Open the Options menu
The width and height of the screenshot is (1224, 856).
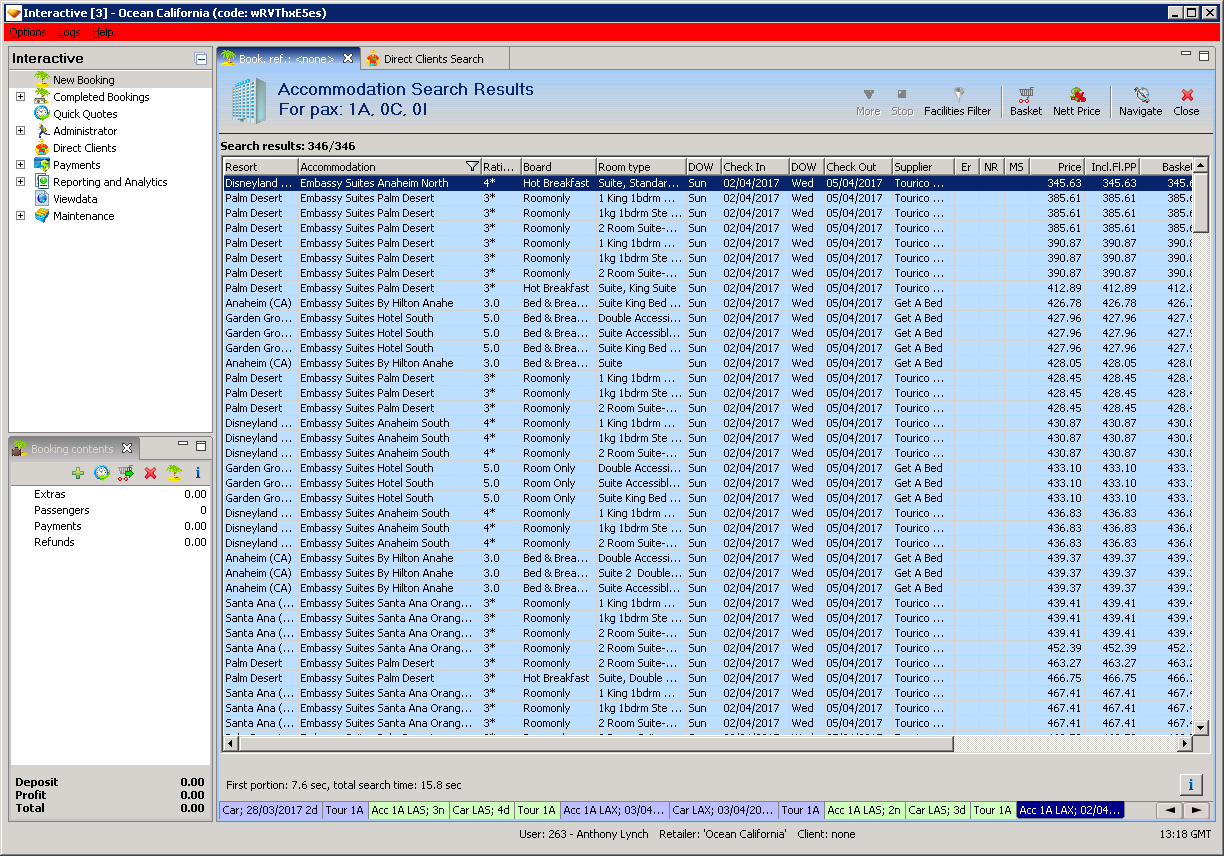(x=28, y=33)
